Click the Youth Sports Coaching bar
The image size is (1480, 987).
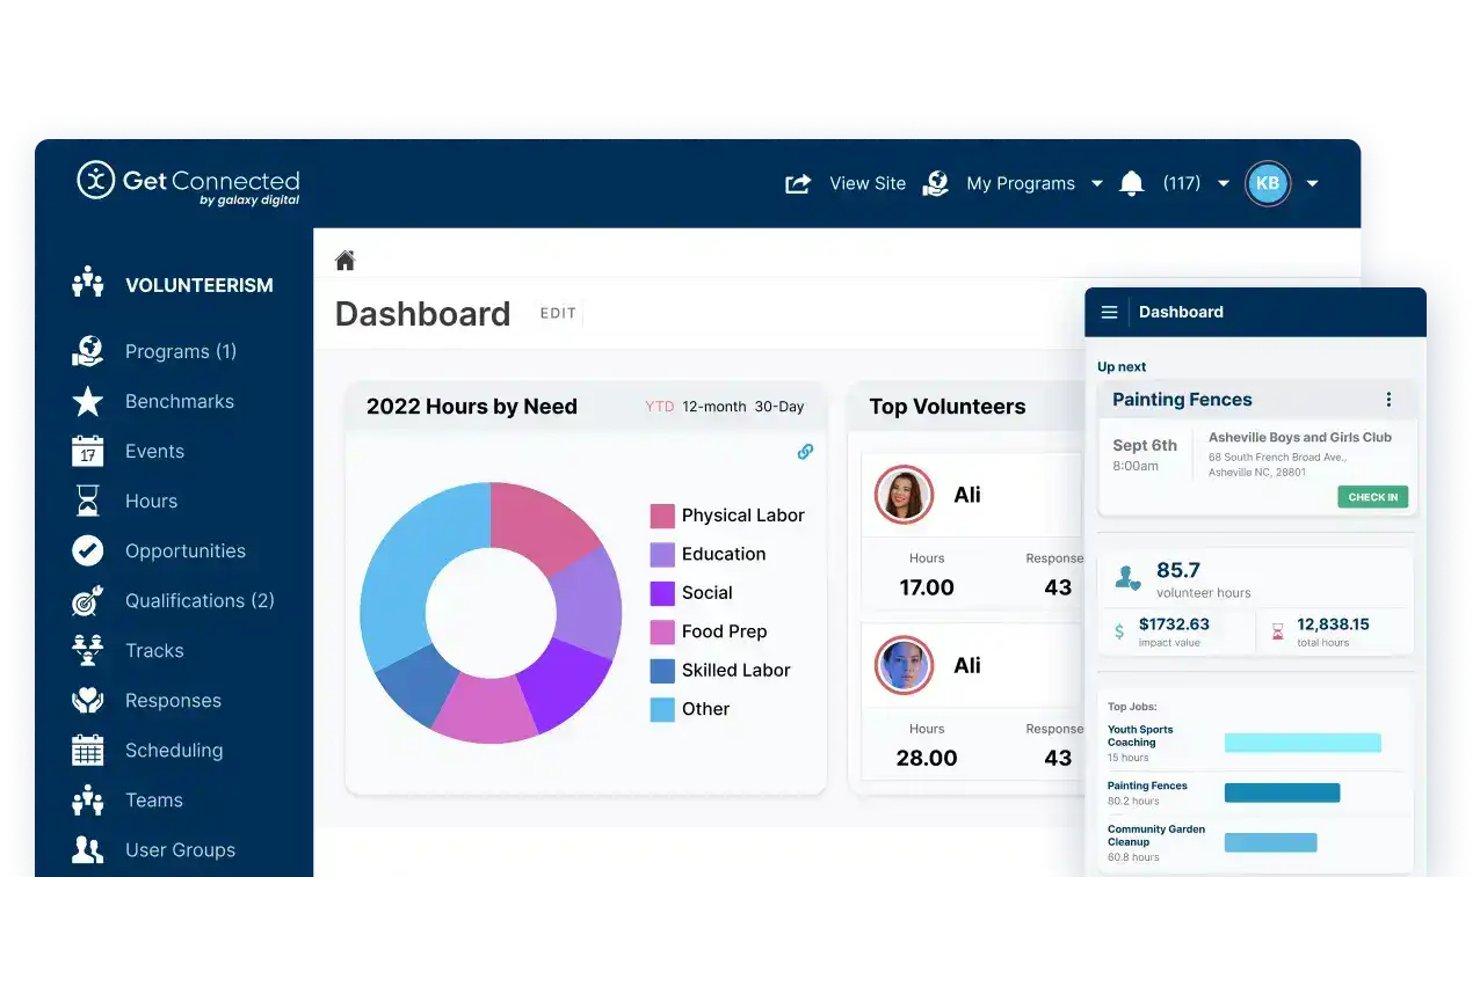point(1302,743)
